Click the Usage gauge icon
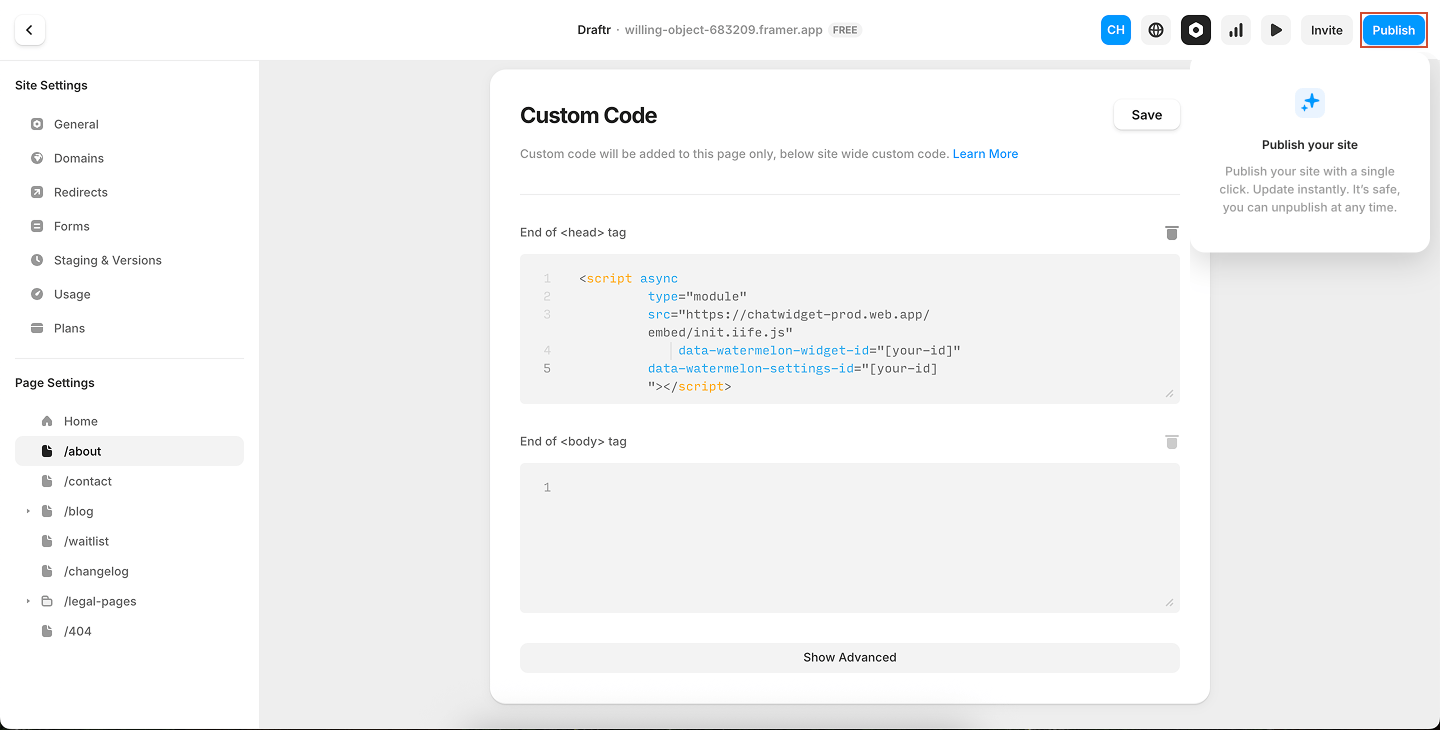 tap(37, 294)
